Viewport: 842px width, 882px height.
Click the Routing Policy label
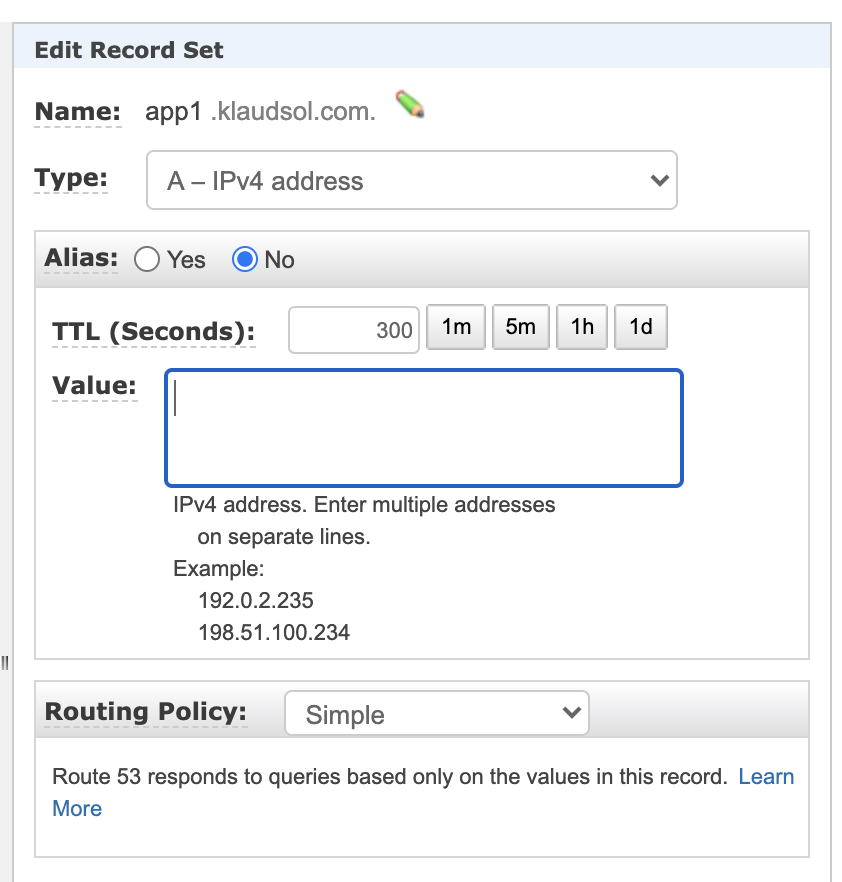(146, 712)
